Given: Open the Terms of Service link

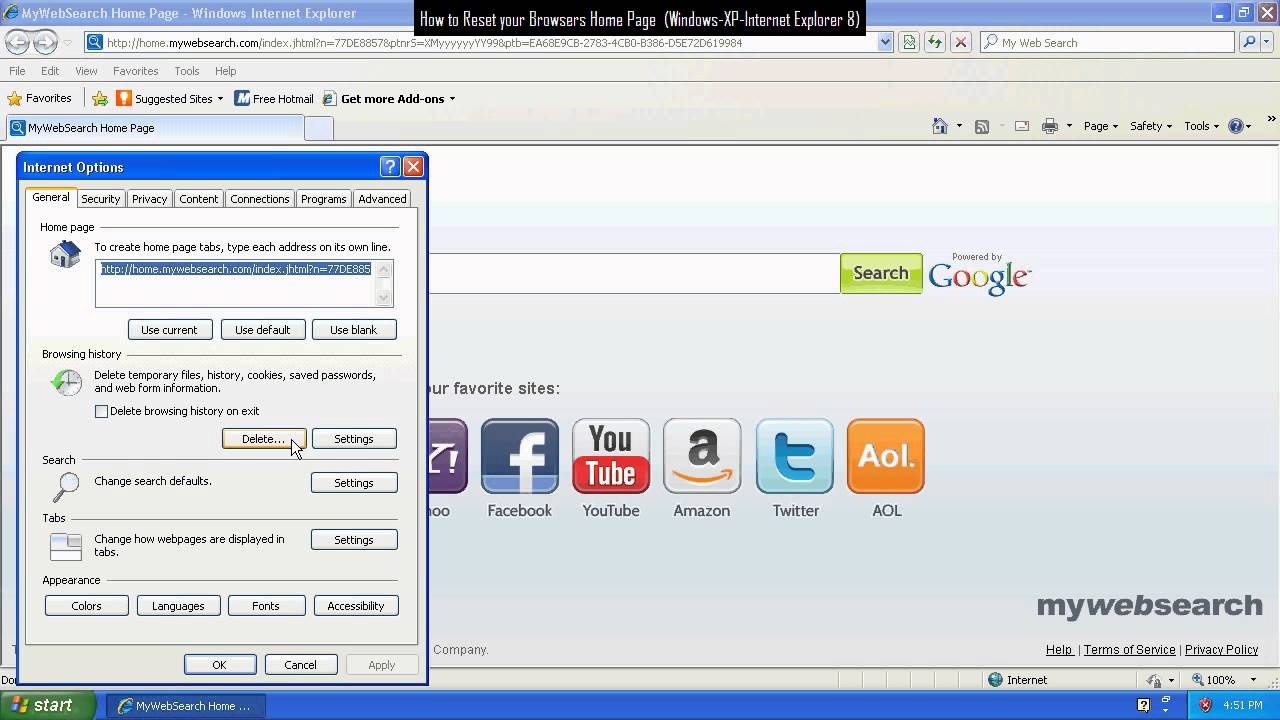Looking at the screenshot, I should click(1129, 650).
